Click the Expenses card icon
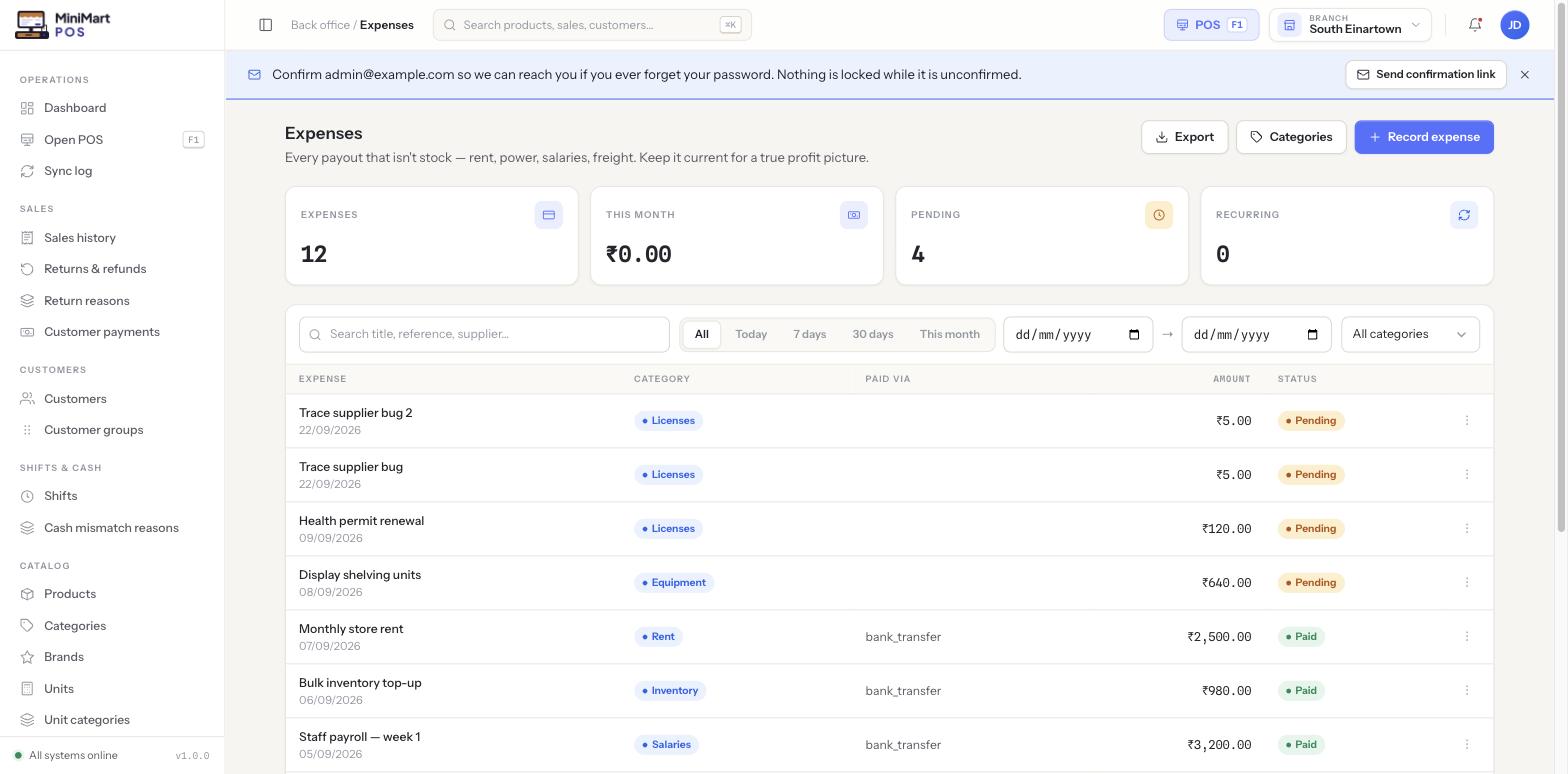 [x=549, y=215]
